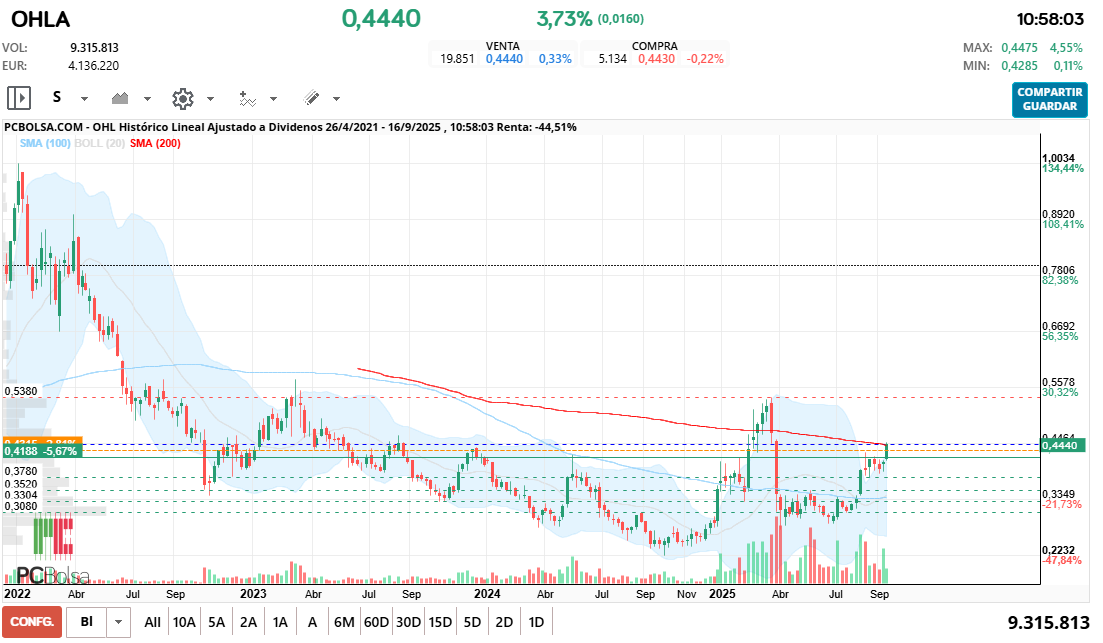Expand the add indicator dropdown arrow
The width and height of the screenshot is (1103, 643).
click(x=273, y=98)
